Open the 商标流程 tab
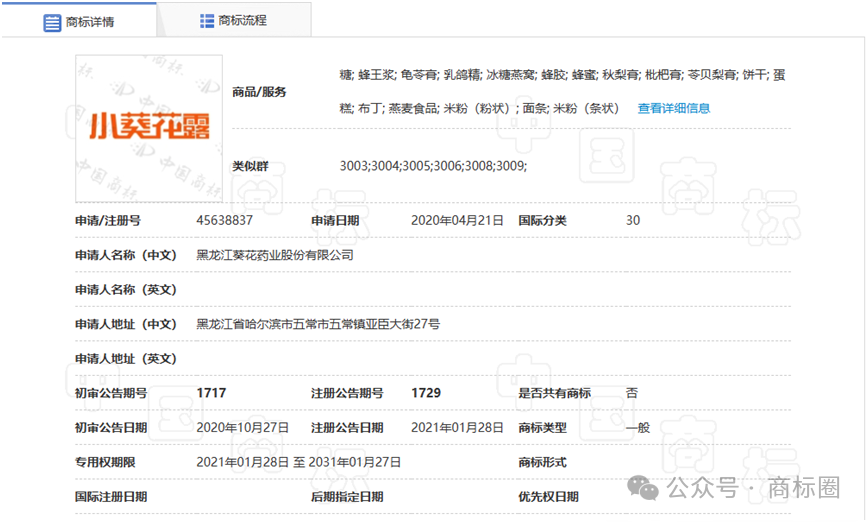 click(x=242, y=21)
